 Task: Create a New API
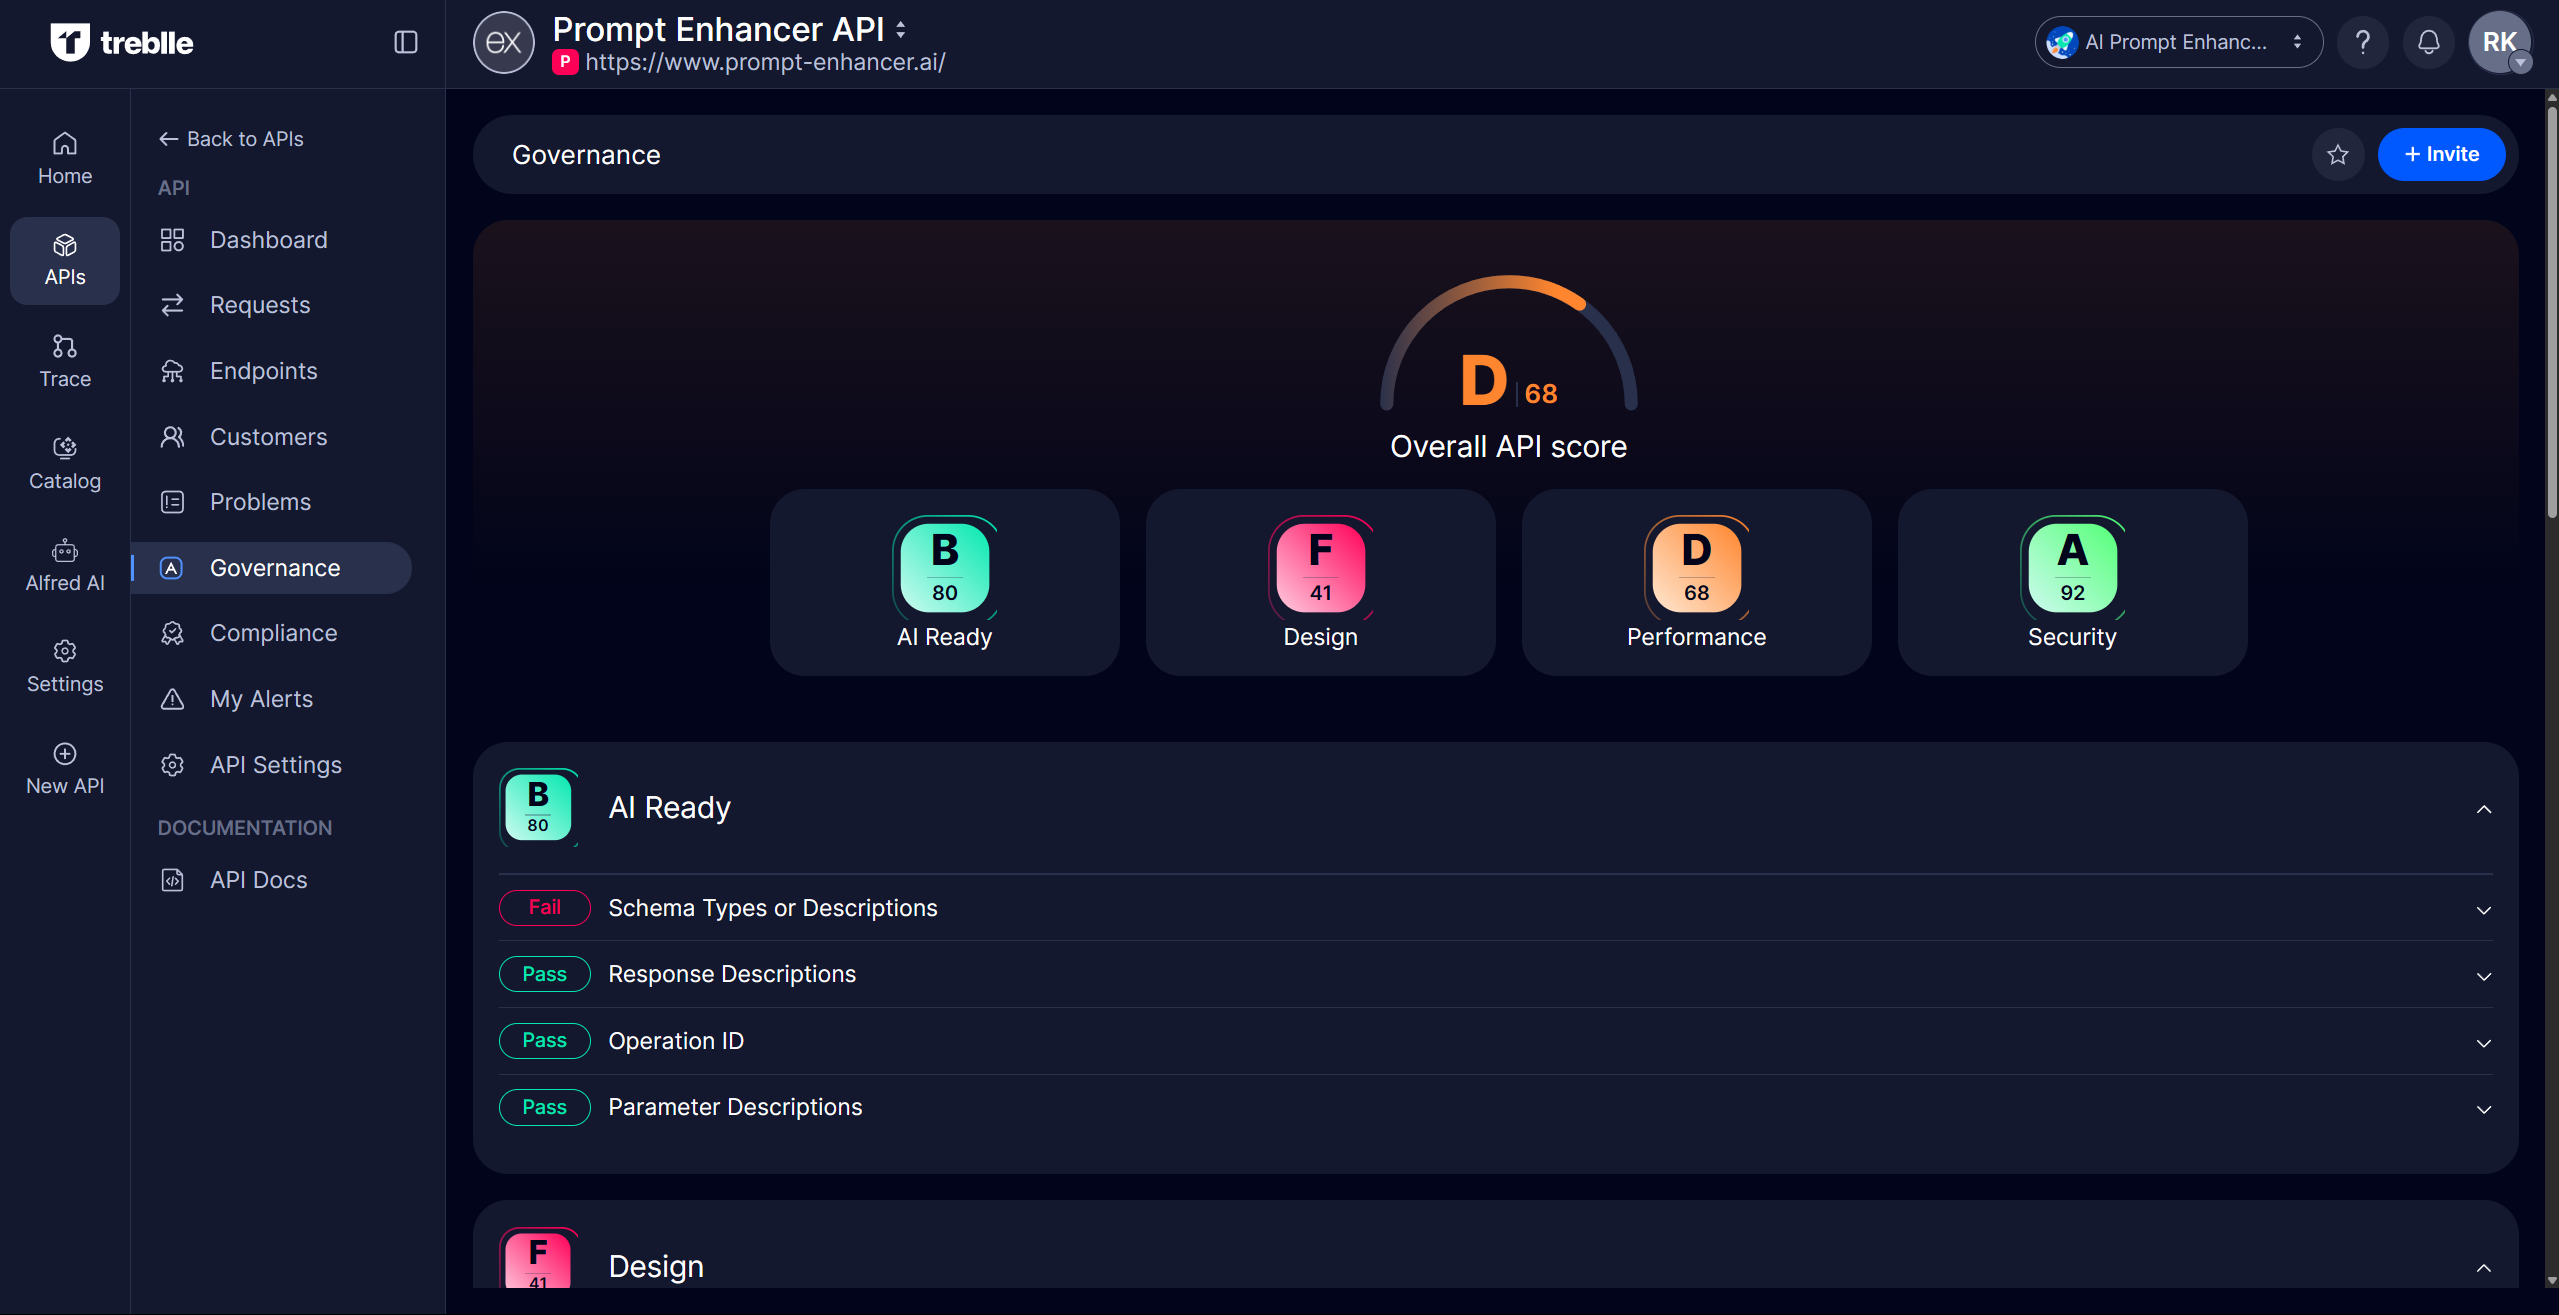[65, 768]
